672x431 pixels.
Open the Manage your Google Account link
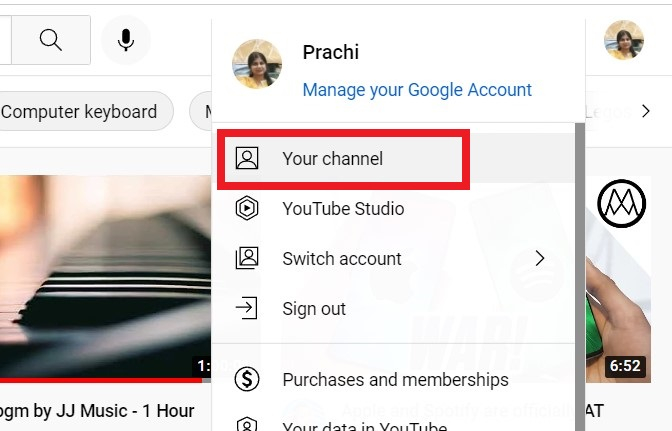pos(417,90)
